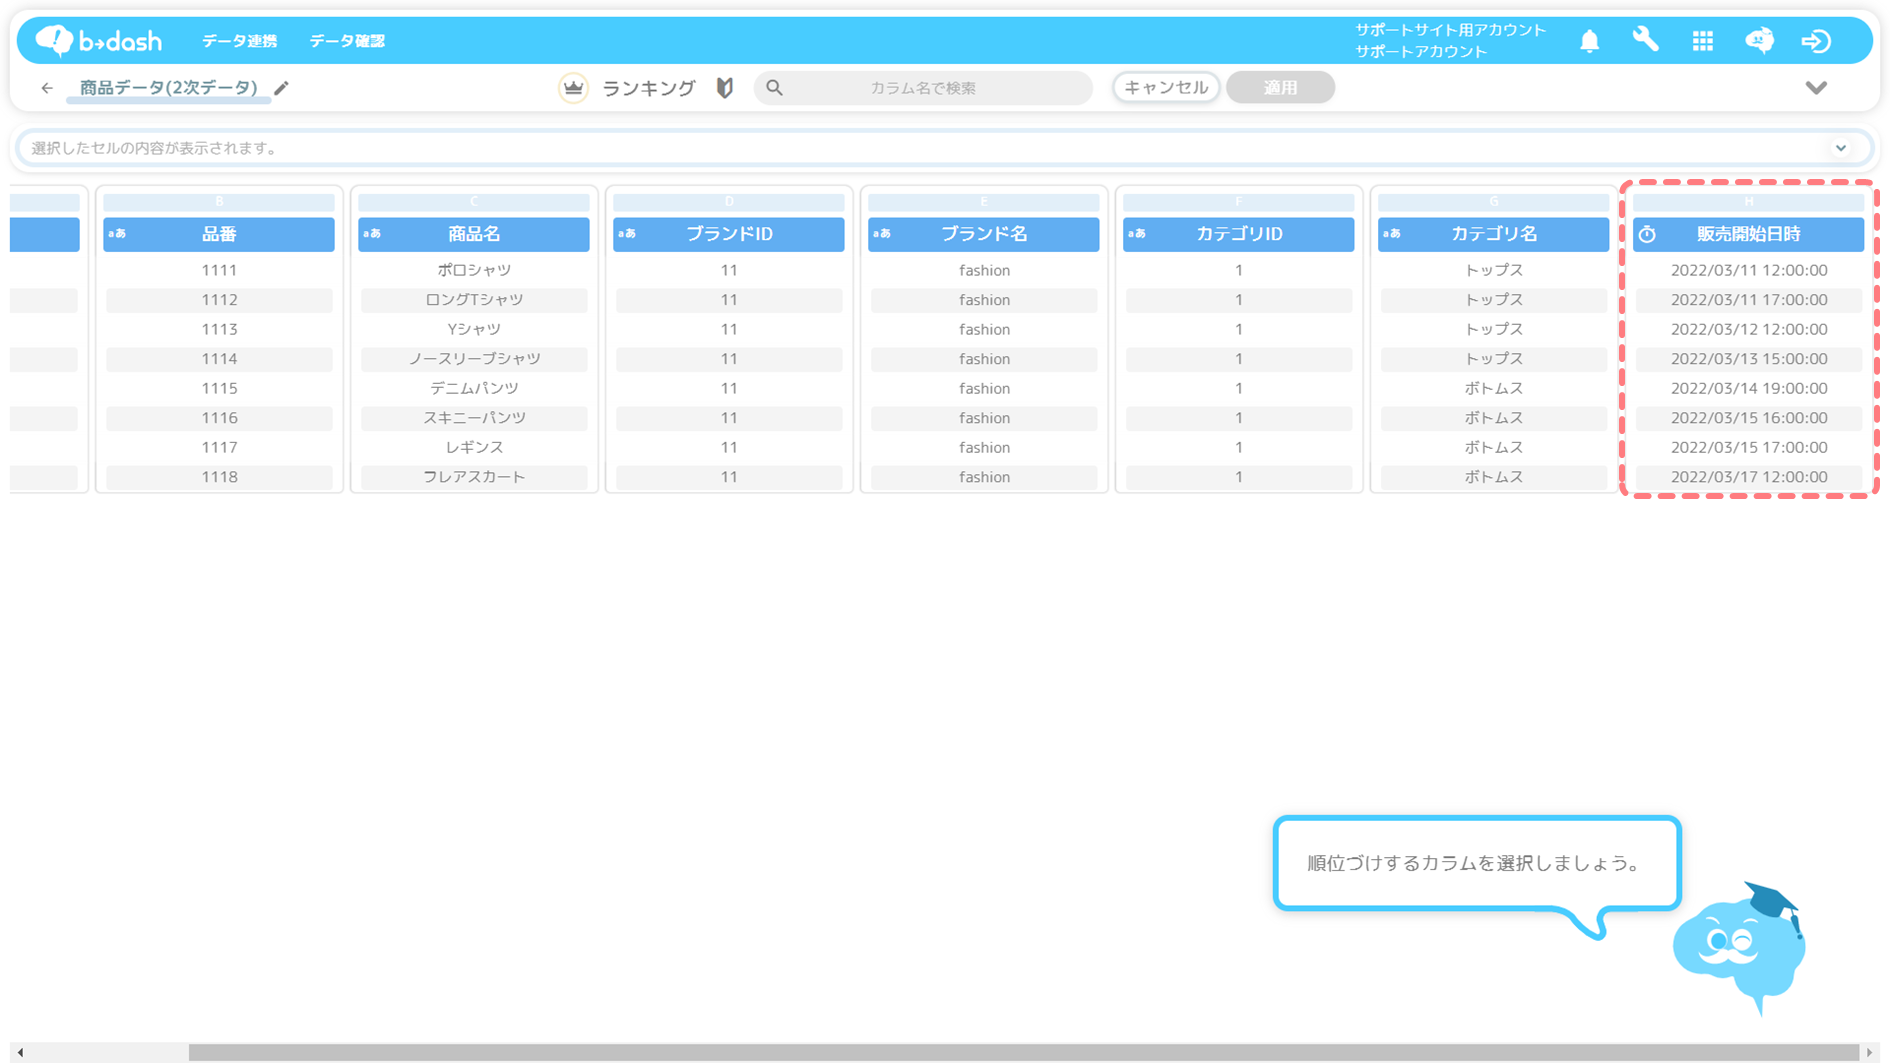Open the wrench settings icon
The height and width of the screenshot is (1063, 1890).
point(1646,40)
